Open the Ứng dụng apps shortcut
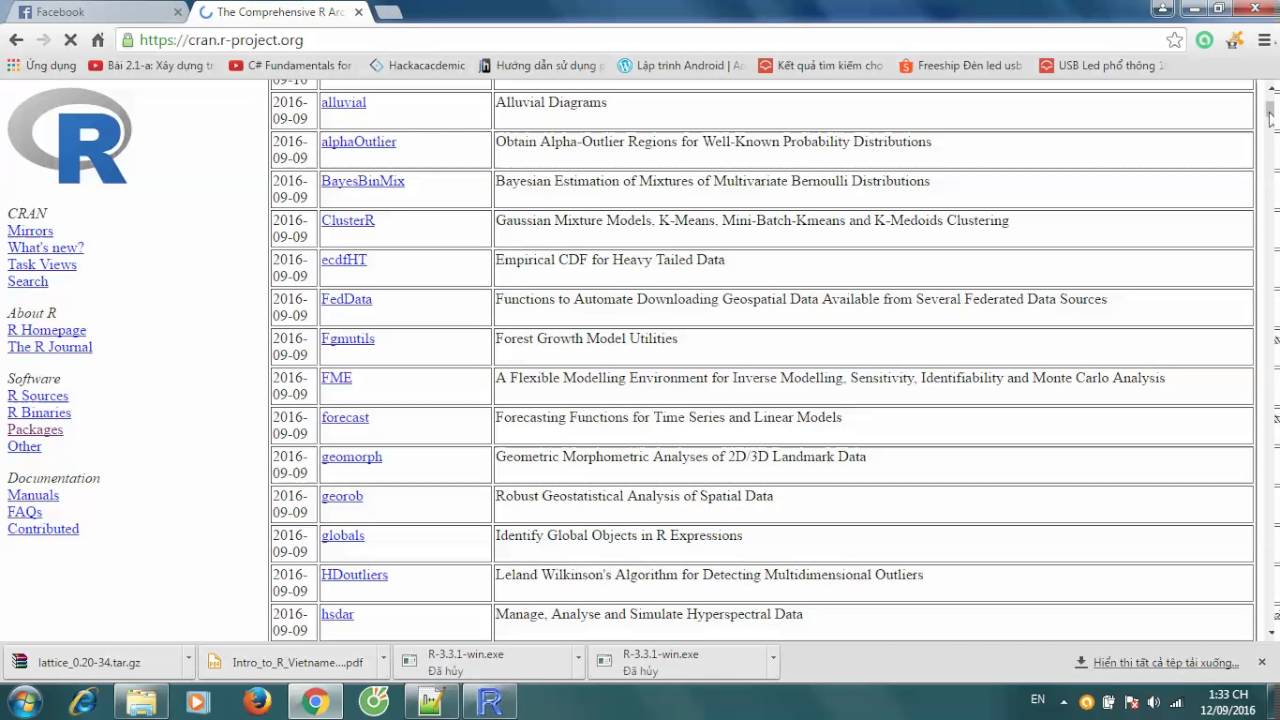 (42, 65)
